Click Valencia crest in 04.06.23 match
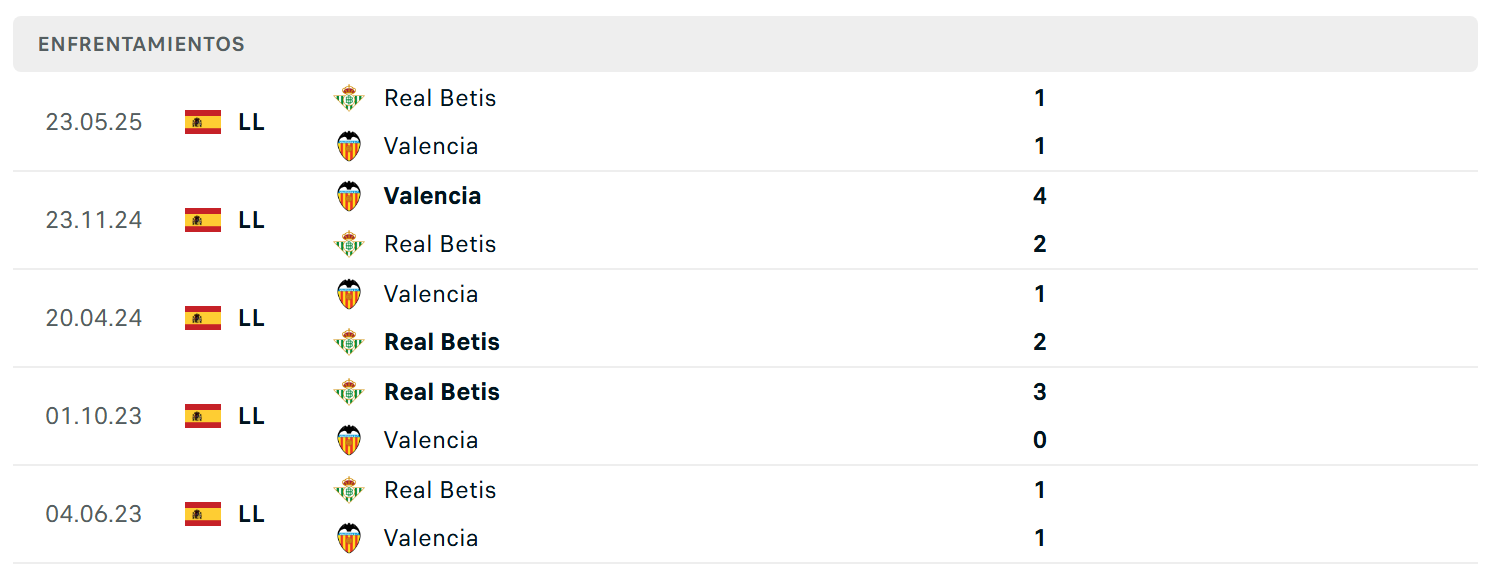 pyautogui.click(x=349, y=538)
